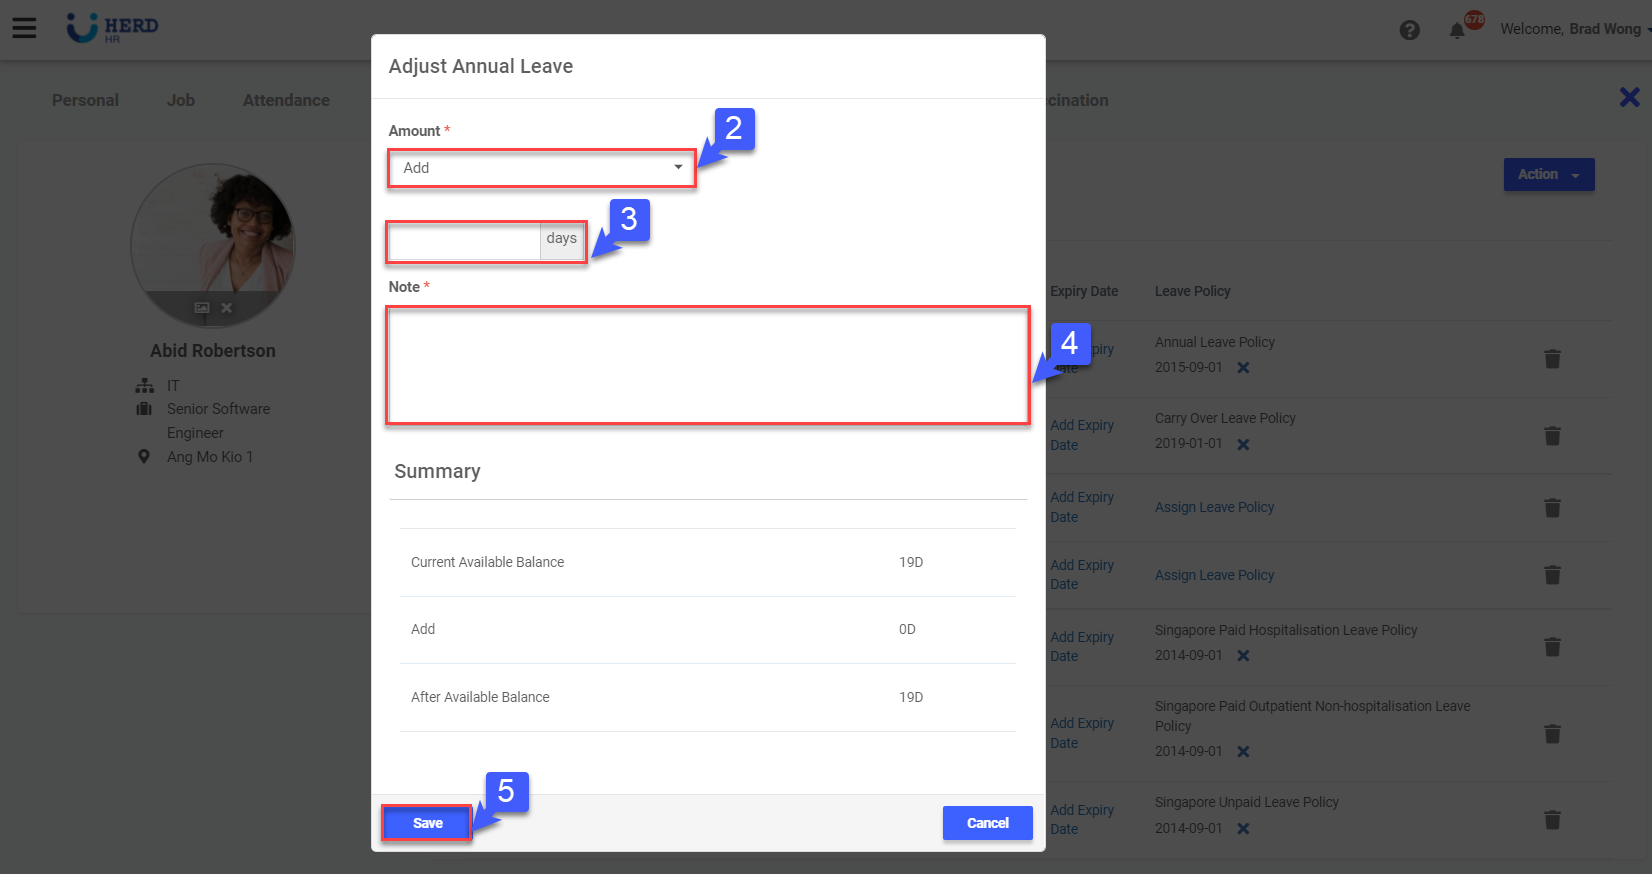Click the upload photo icon under avatar
Image resolution: width=1652 pixels, height=874 pixels.
tap(202, 308)
